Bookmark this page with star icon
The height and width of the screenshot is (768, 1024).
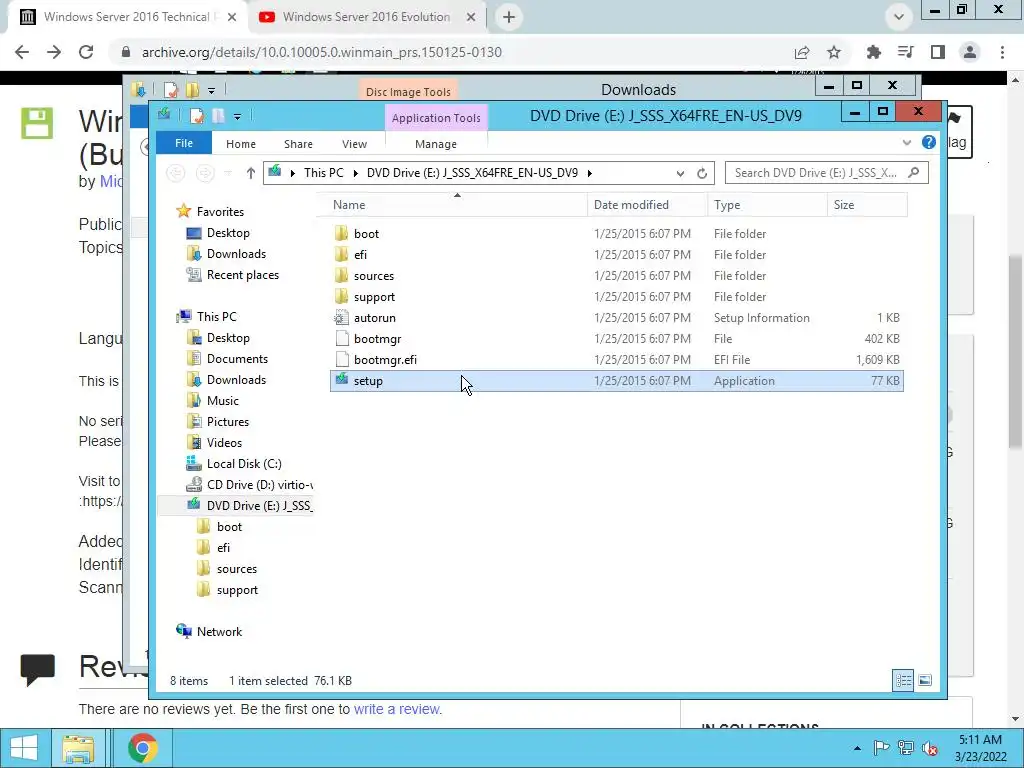click(834, 52)
